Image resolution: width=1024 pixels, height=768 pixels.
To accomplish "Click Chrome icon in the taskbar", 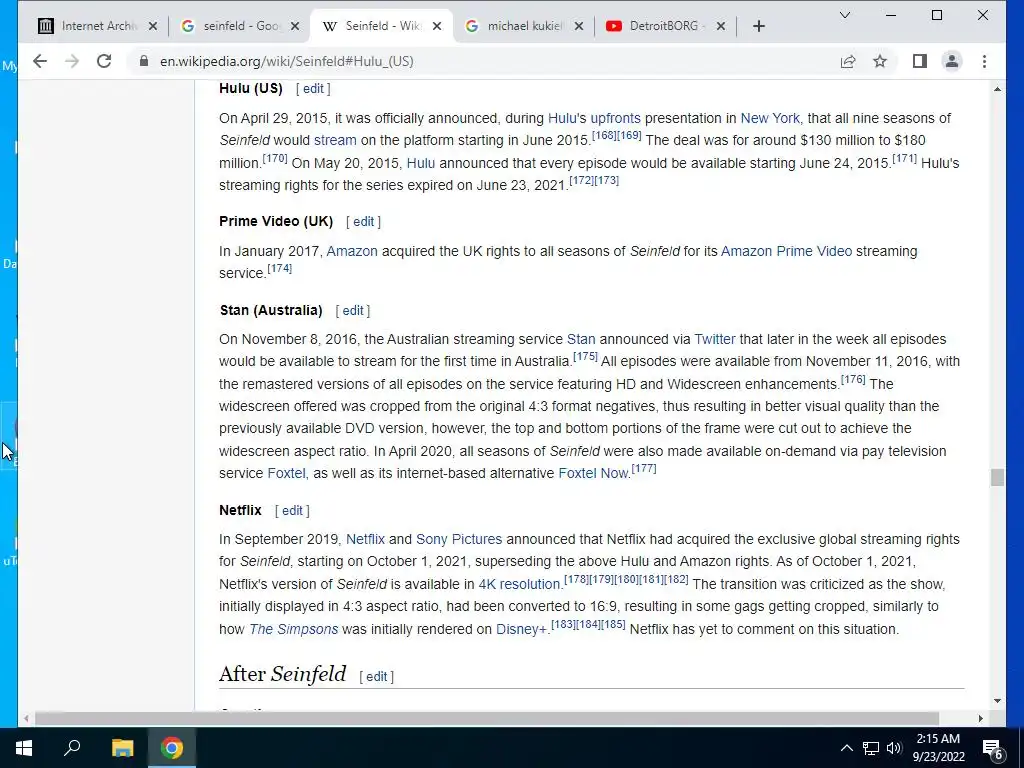I will click(x=172, y=748).
